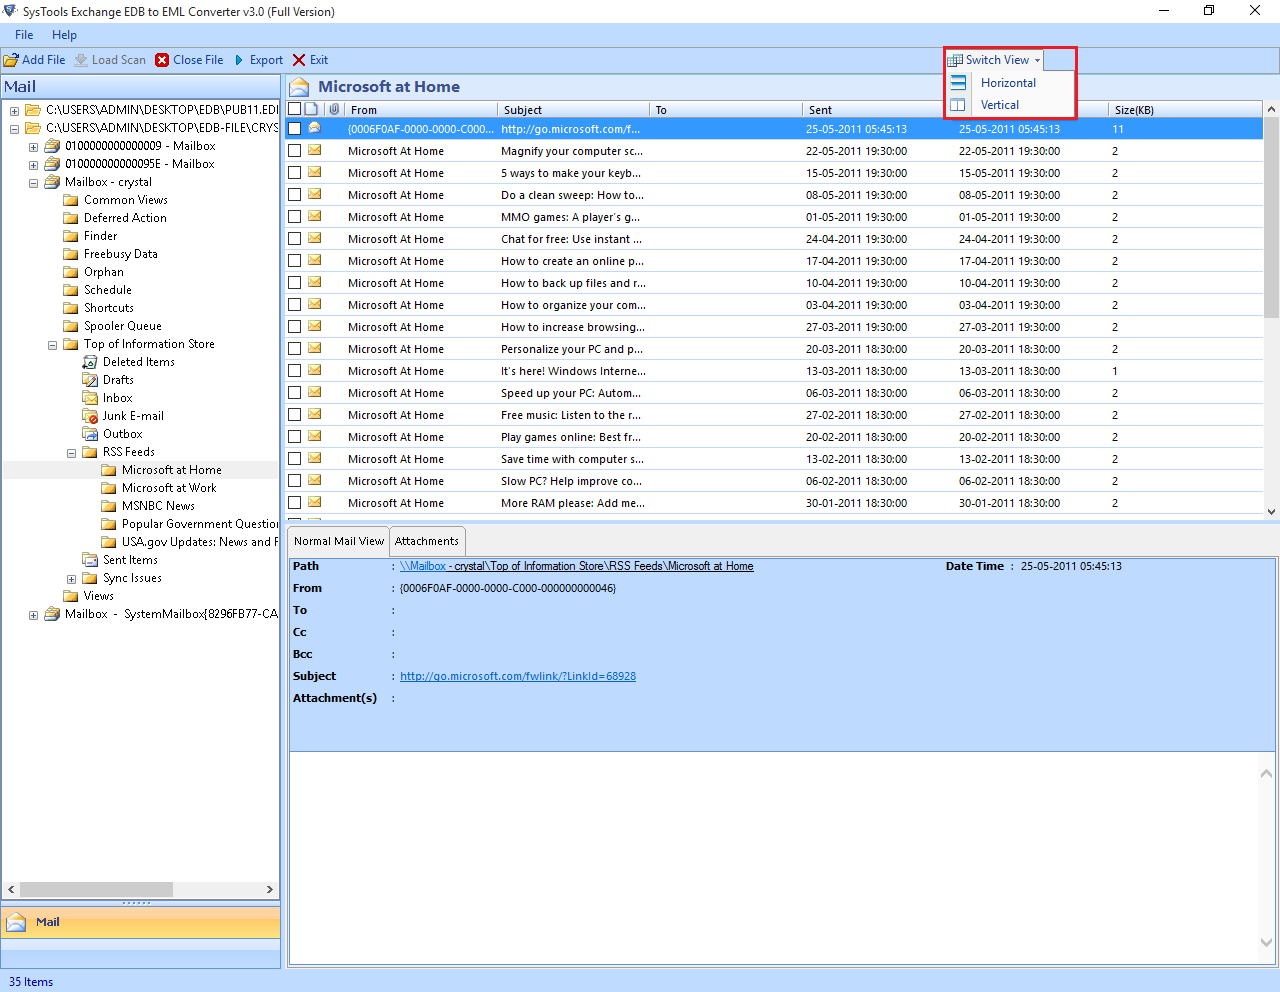1280x992 pixels.
Task: Click the Common Views folder icon
Action: coord(71,200)
